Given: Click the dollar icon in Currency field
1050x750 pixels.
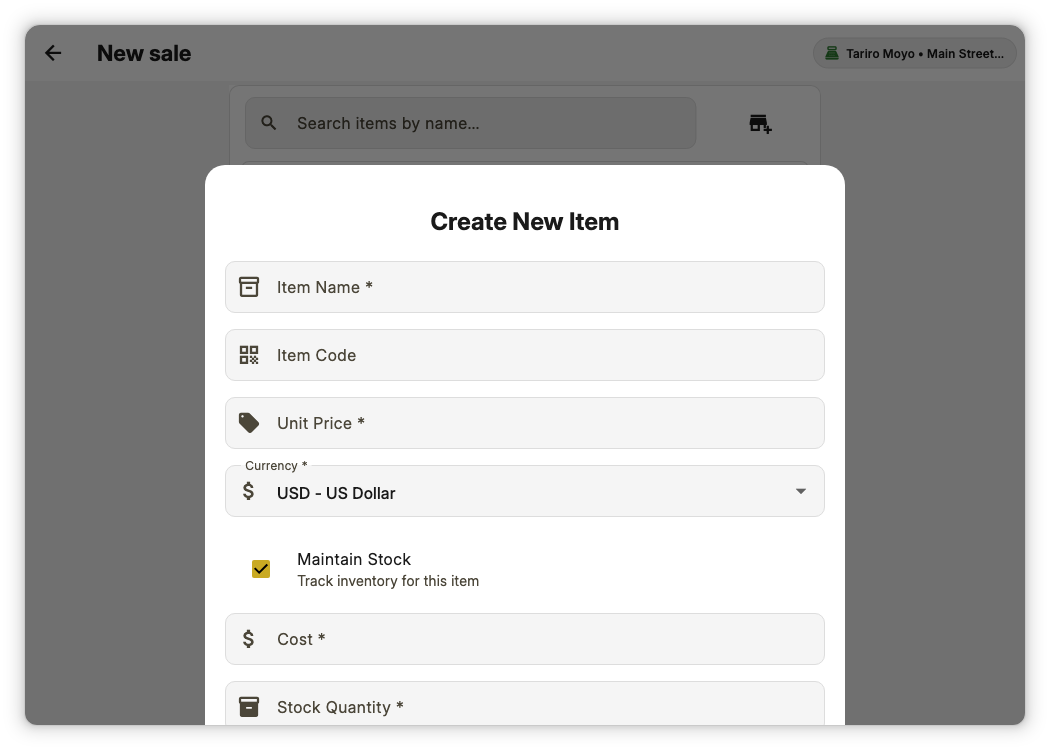Looking at the screenshot, I should [248, 492].
